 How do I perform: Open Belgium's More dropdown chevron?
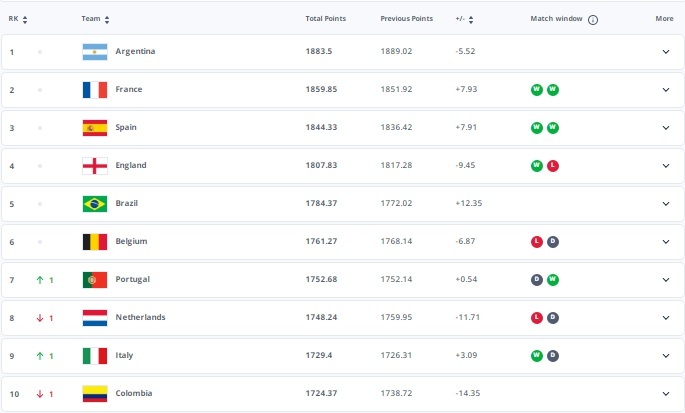666,242
